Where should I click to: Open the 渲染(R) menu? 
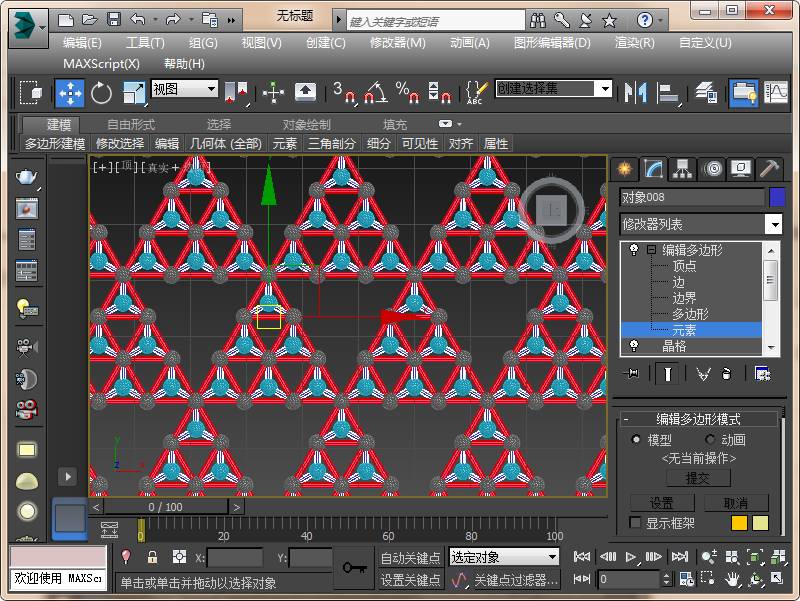(x=635, y=43)
